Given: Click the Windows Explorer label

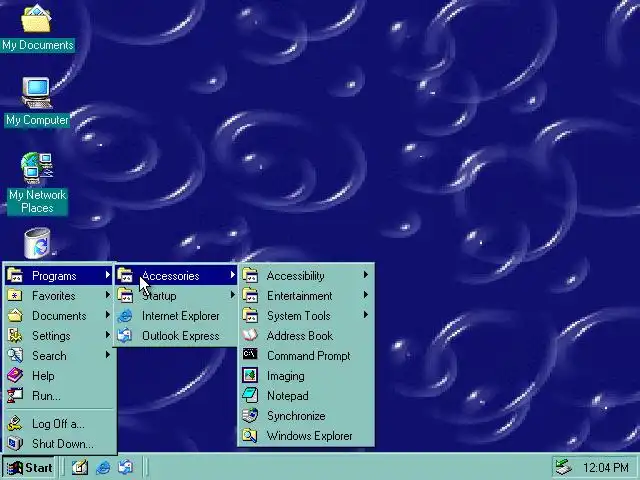Looking at the screenshot, I should (x=309, y=436).
